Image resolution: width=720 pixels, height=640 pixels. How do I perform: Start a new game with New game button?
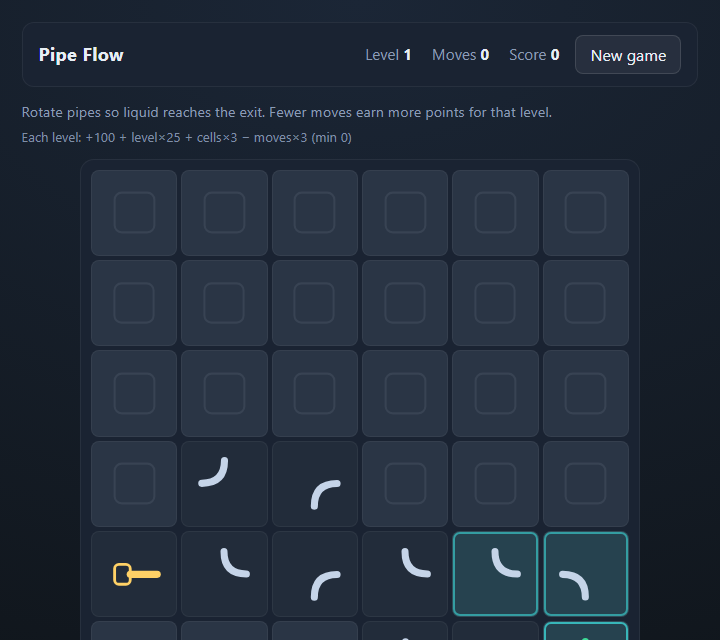[x=628, y=55]
